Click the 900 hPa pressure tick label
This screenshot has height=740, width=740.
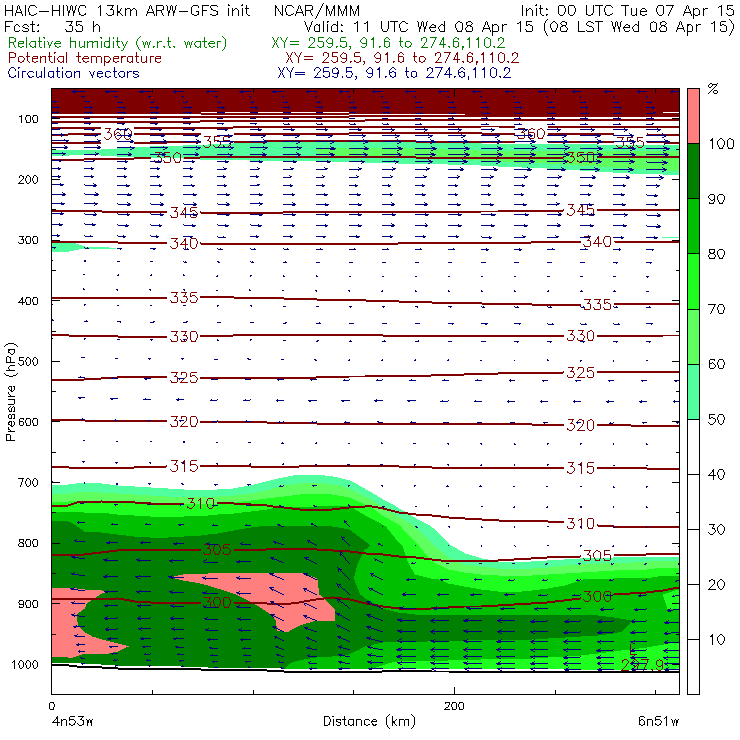(x=28, y=604)
